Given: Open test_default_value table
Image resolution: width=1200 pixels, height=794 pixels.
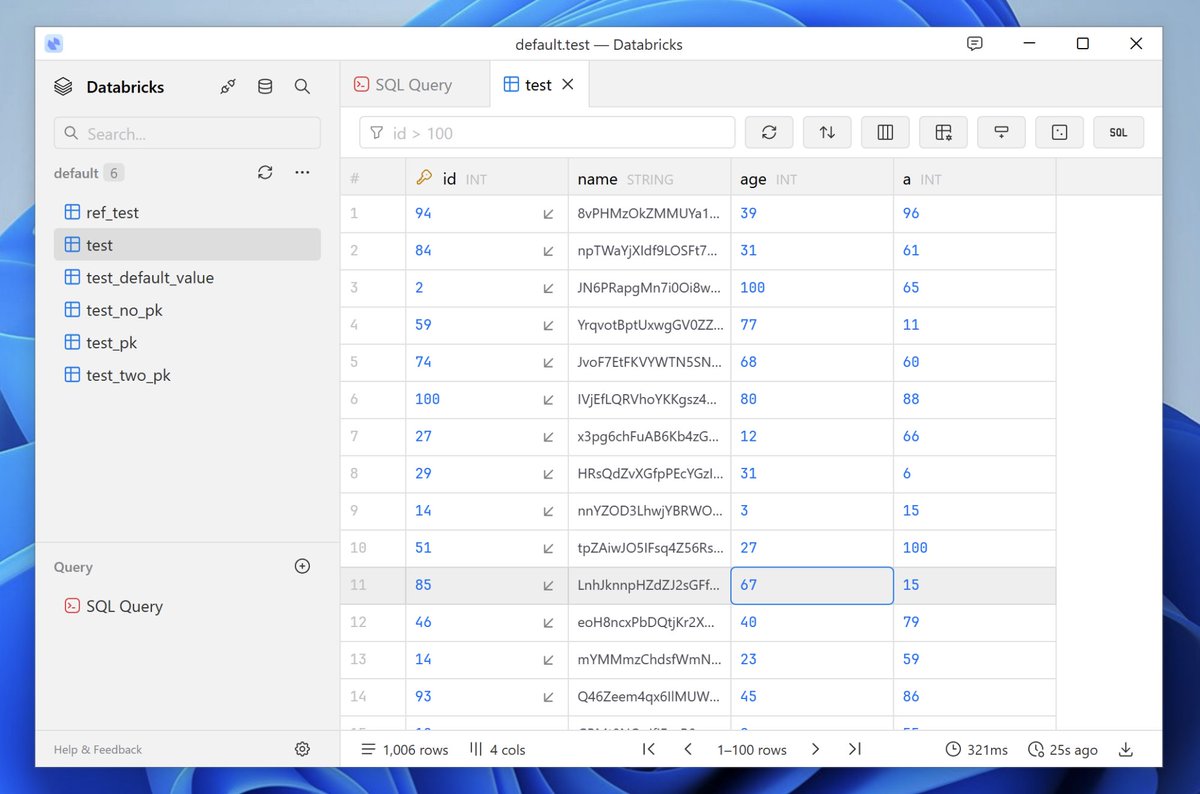Looking at the screenshot, I should coord(187,277).
